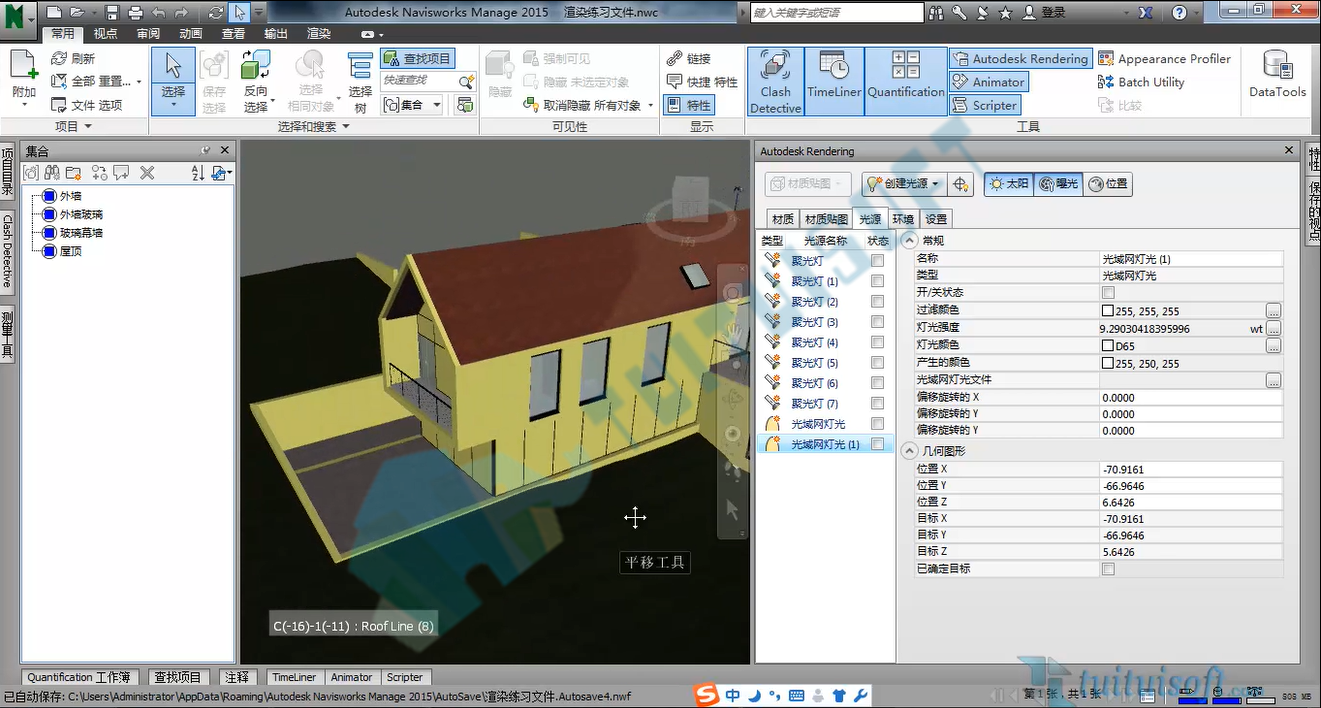The height and width of the screenshot is (708, 1321).
Task: Open the Animator tool in ribbon
Action: pos(987,82)
